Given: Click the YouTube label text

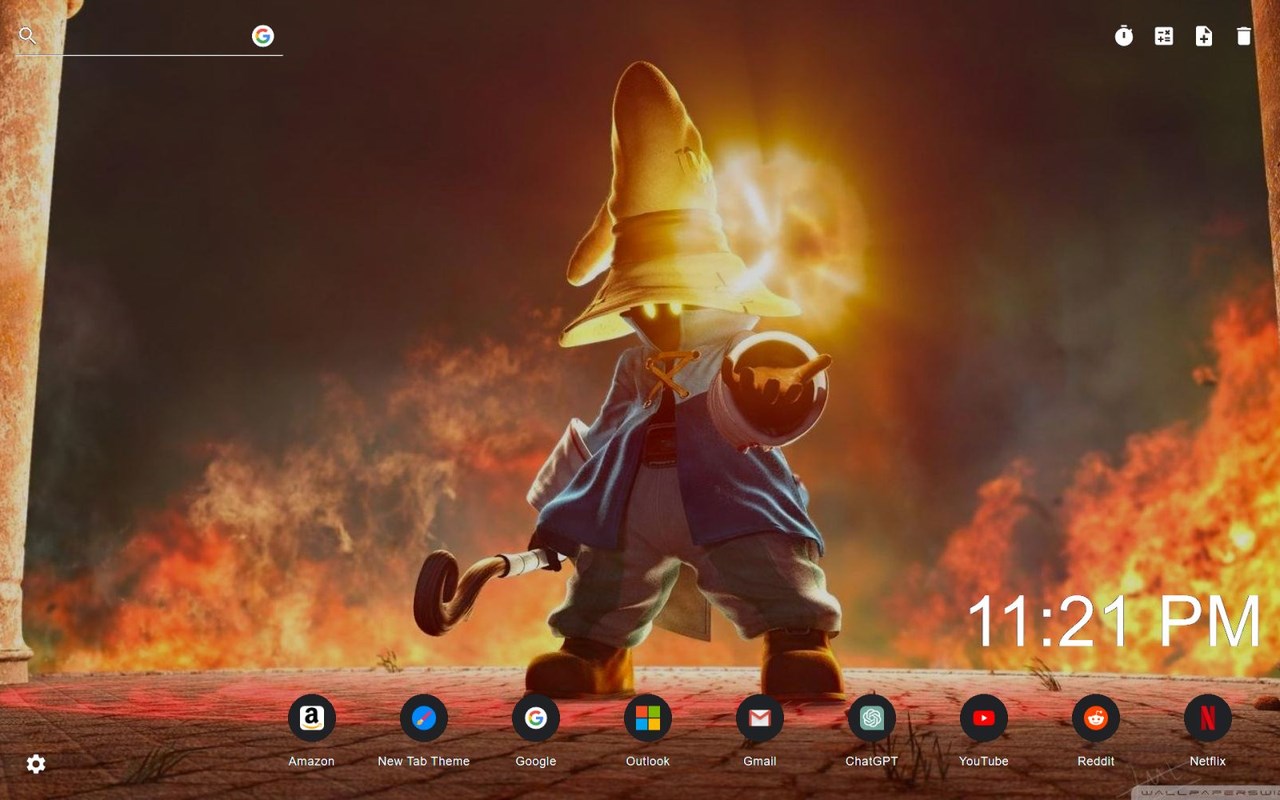Looking at the screenshot, I should pos(984,761).
